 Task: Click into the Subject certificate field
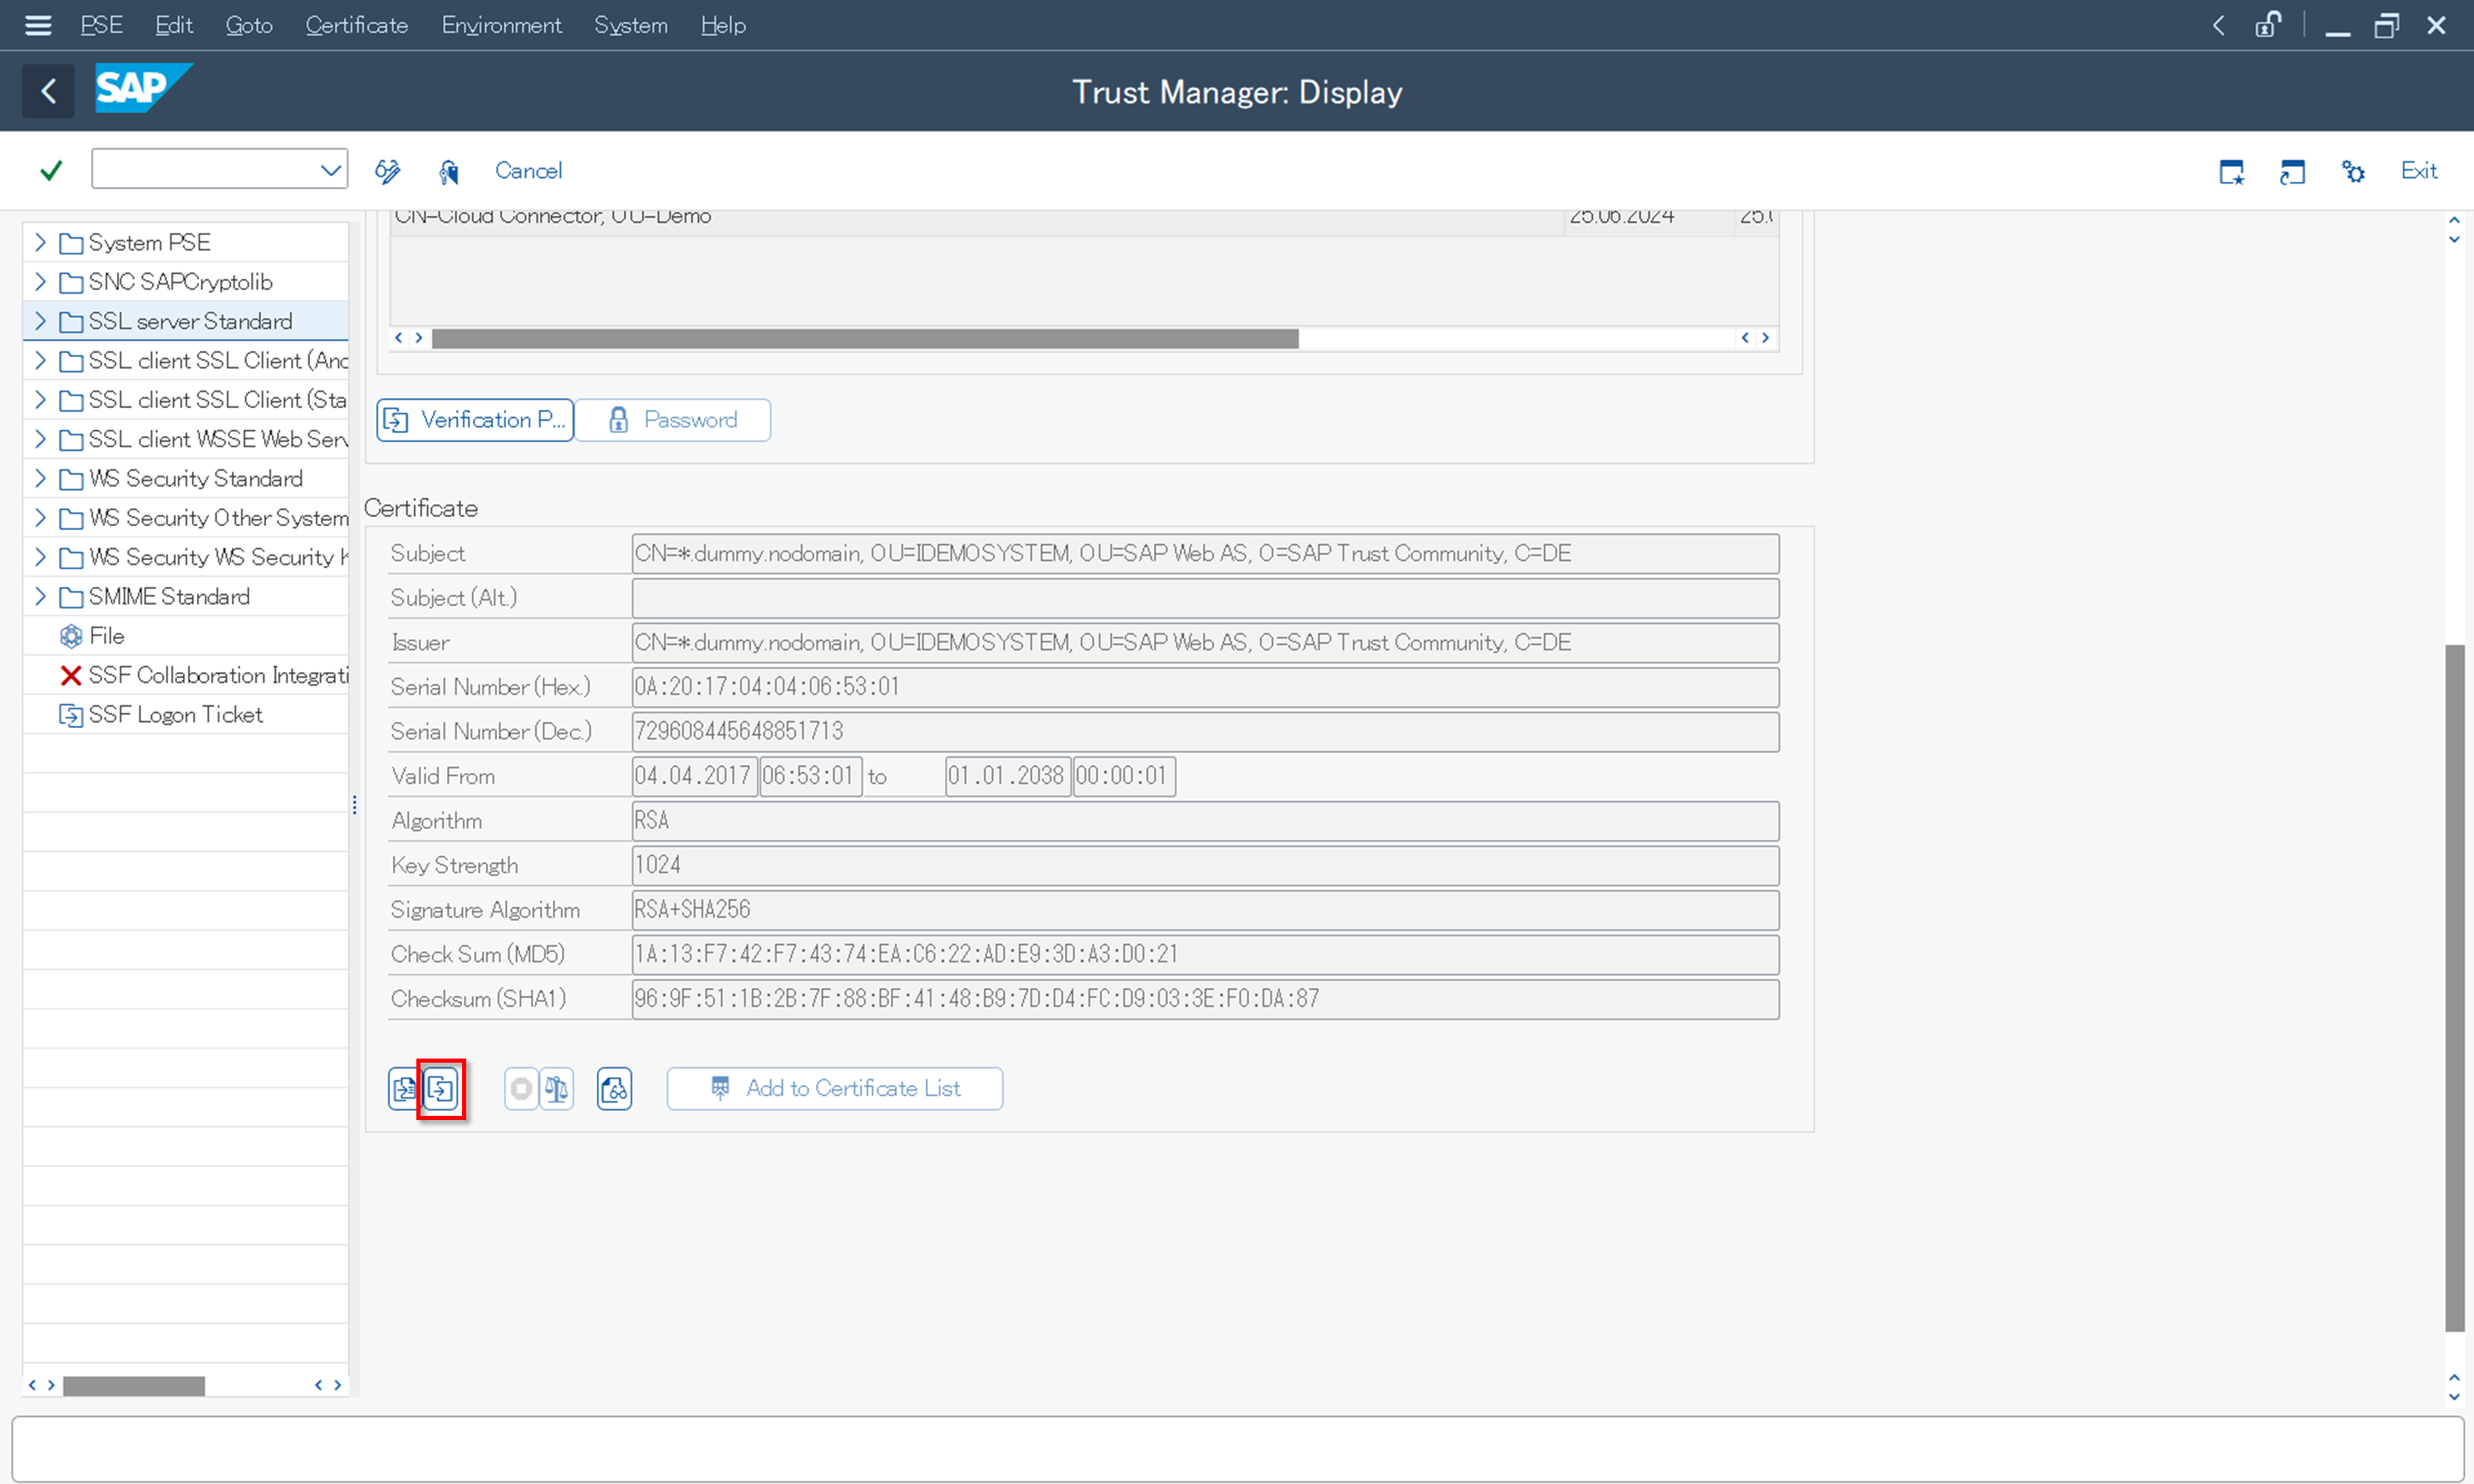tap(1204, 553)
